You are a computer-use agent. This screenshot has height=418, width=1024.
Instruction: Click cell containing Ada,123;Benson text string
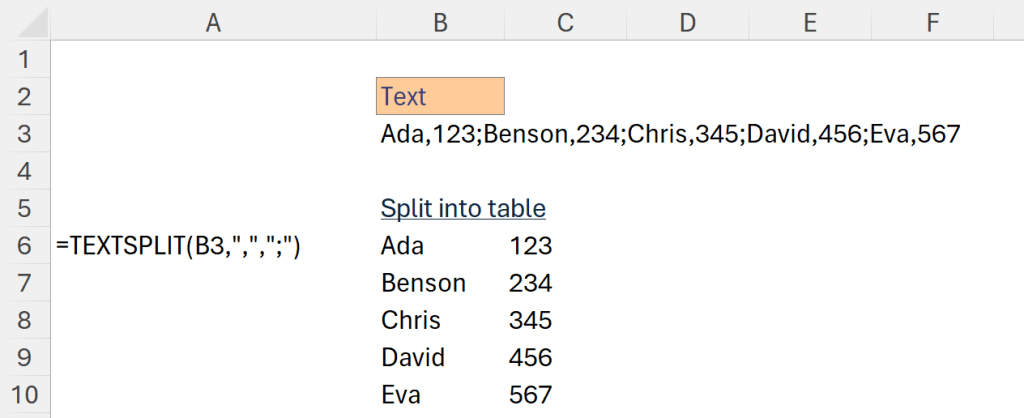click(440, 134)
